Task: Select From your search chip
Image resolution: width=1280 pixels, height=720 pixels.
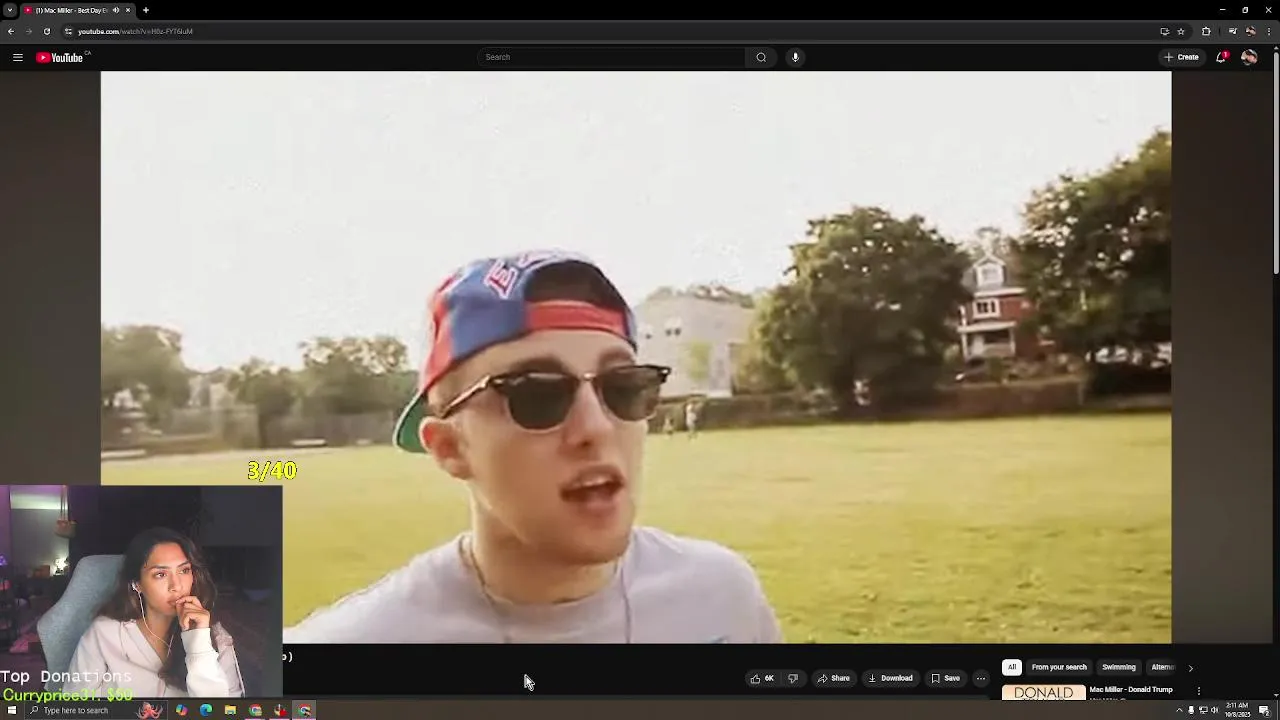Action: click(1059, 667)
